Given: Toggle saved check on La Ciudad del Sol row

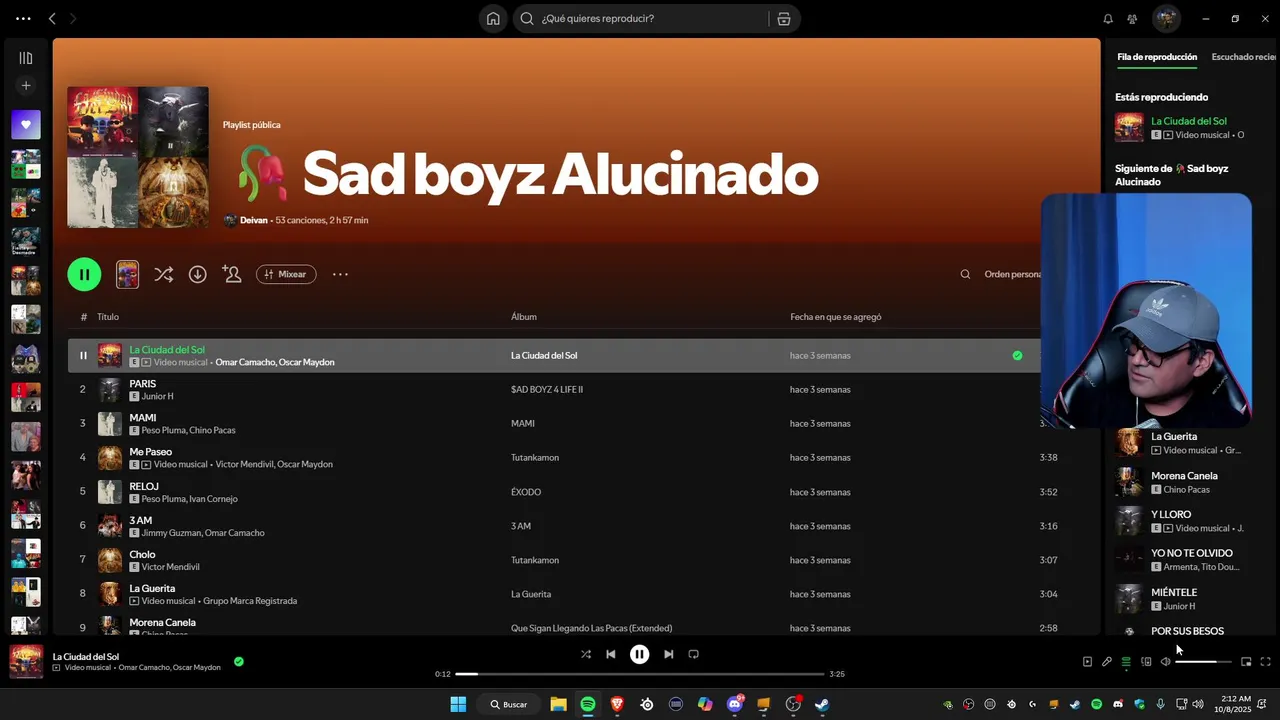Looking at the screenshot, I should [x=1017, y=355].
